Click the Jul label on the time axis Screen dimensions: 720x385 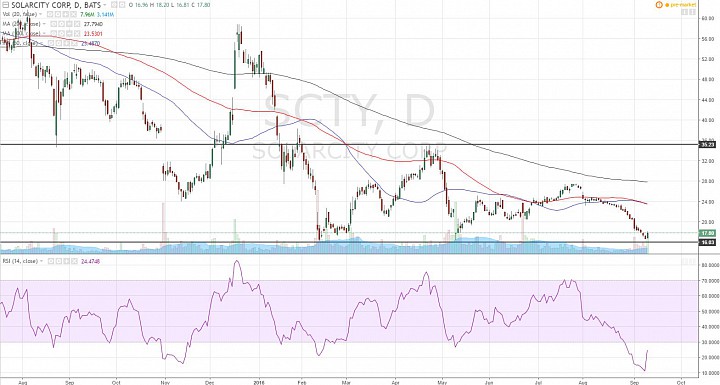coord(538,381)
